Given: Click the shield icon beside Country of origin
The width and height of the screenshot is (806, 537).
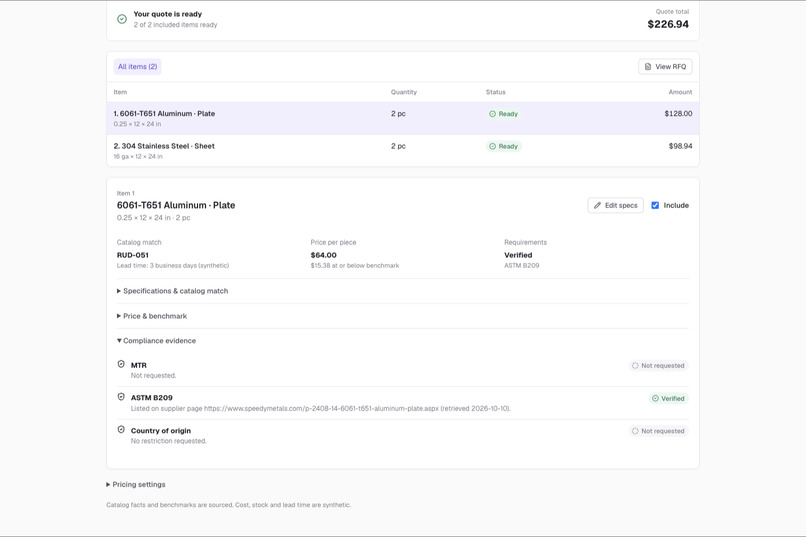Looking at the screenshot, I should pyautogui.click(x=121, y=430).
